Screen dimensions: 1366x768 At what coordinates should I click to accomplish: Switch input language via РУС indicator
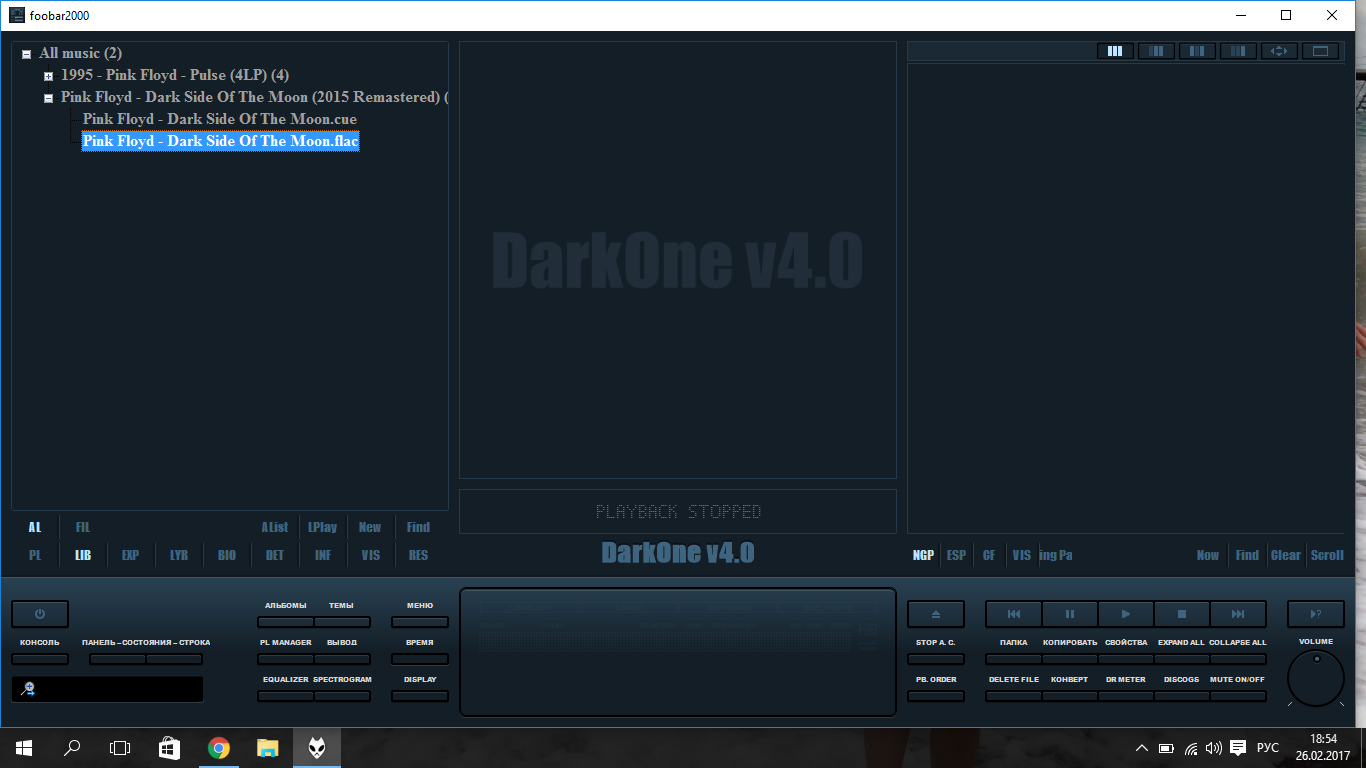tap(1268, 748)
